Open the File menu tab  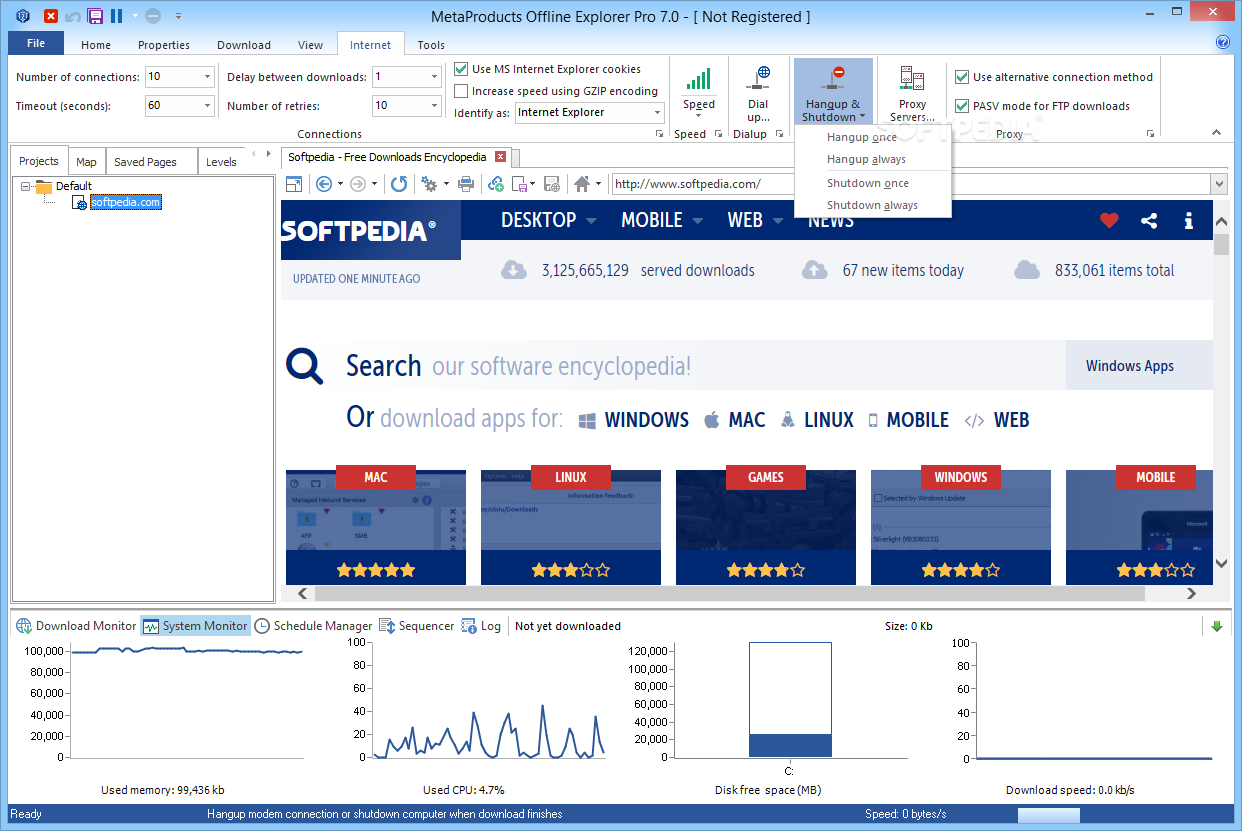36,43
